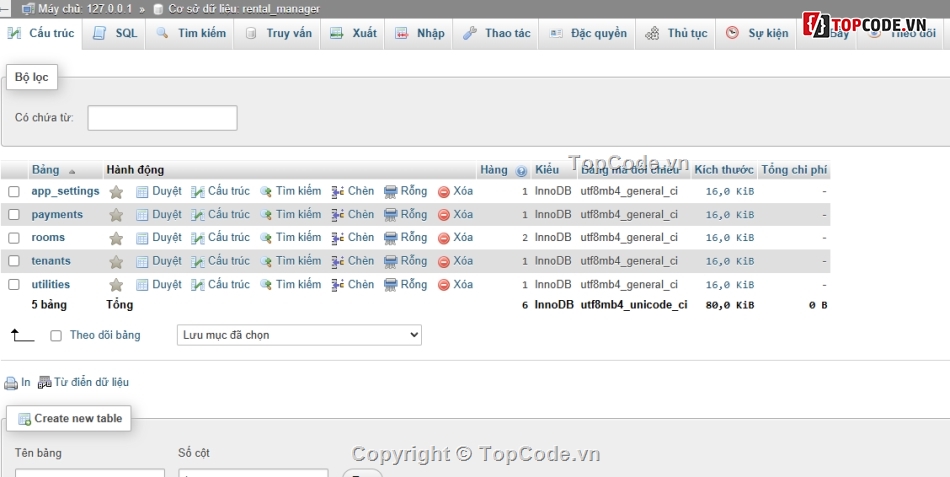
Task: Enable the Theo dõi bảng checkbox
Action: (56, 336)
